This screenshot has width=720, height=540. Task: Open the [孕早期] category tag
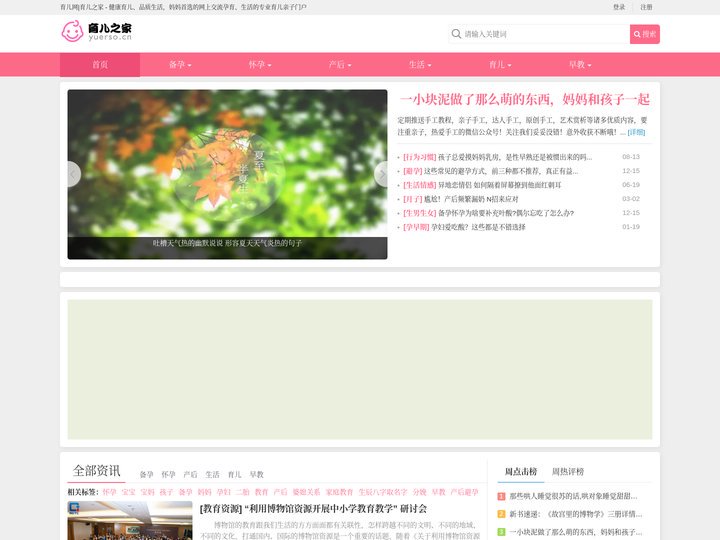tap(416, 227)
